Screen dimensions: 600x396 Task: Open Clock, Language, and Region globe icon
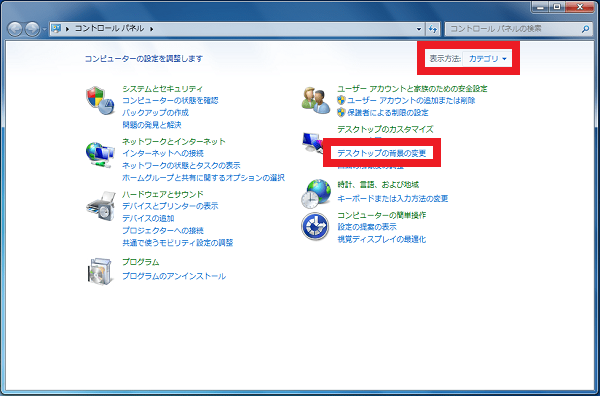point(316,193)
